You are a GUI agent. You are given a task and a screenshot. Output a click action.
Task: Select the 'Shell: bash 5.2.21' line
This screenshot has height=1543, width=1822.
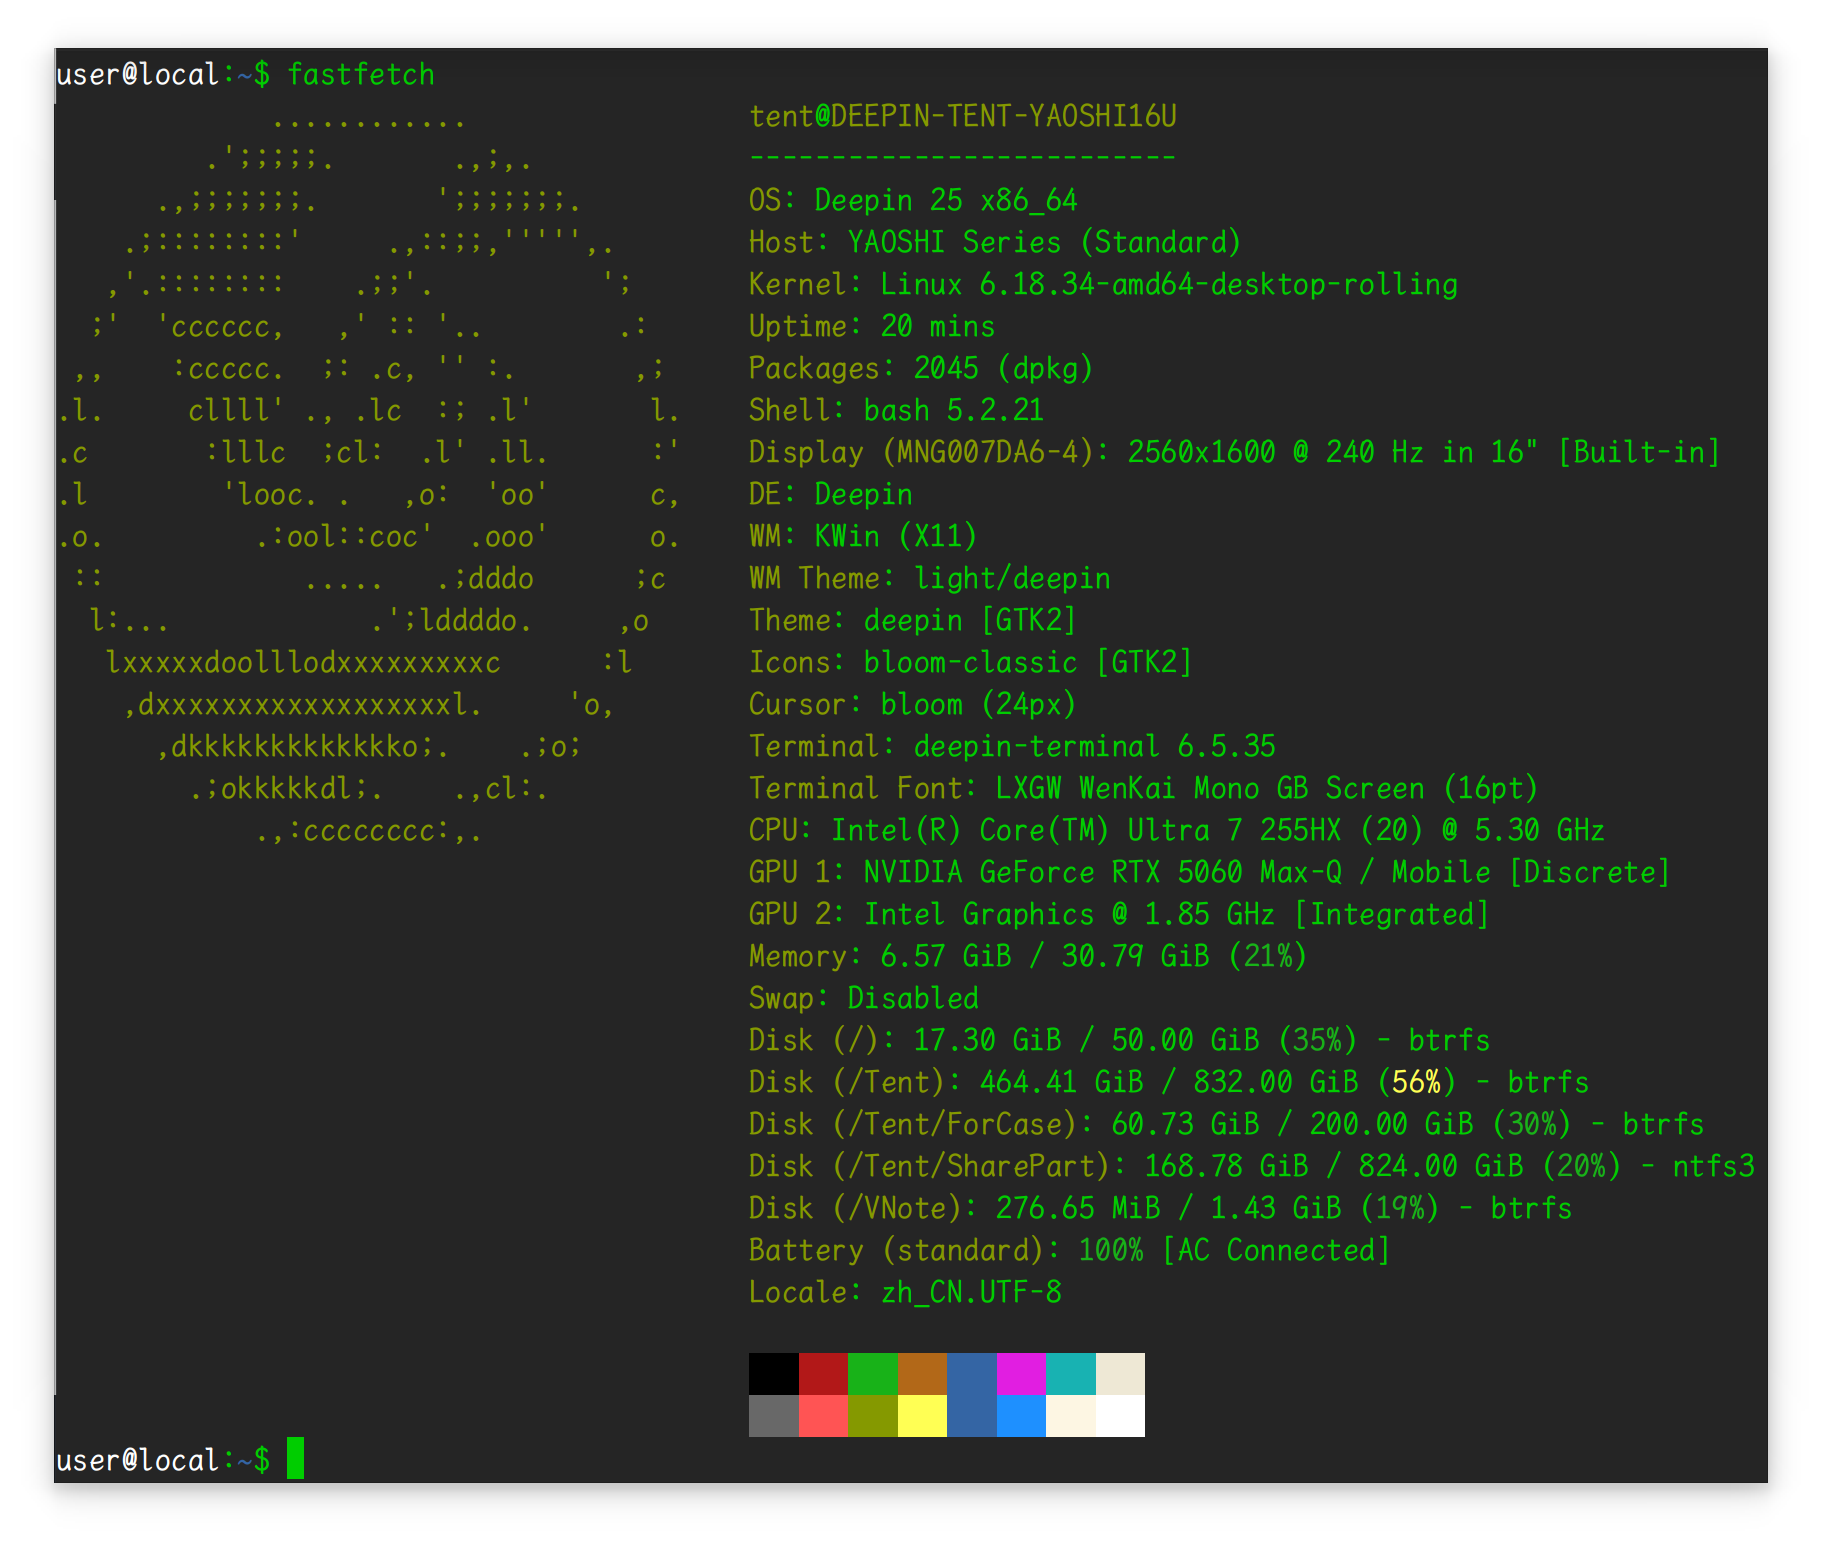pyautogui.click(x=896, y=411)
